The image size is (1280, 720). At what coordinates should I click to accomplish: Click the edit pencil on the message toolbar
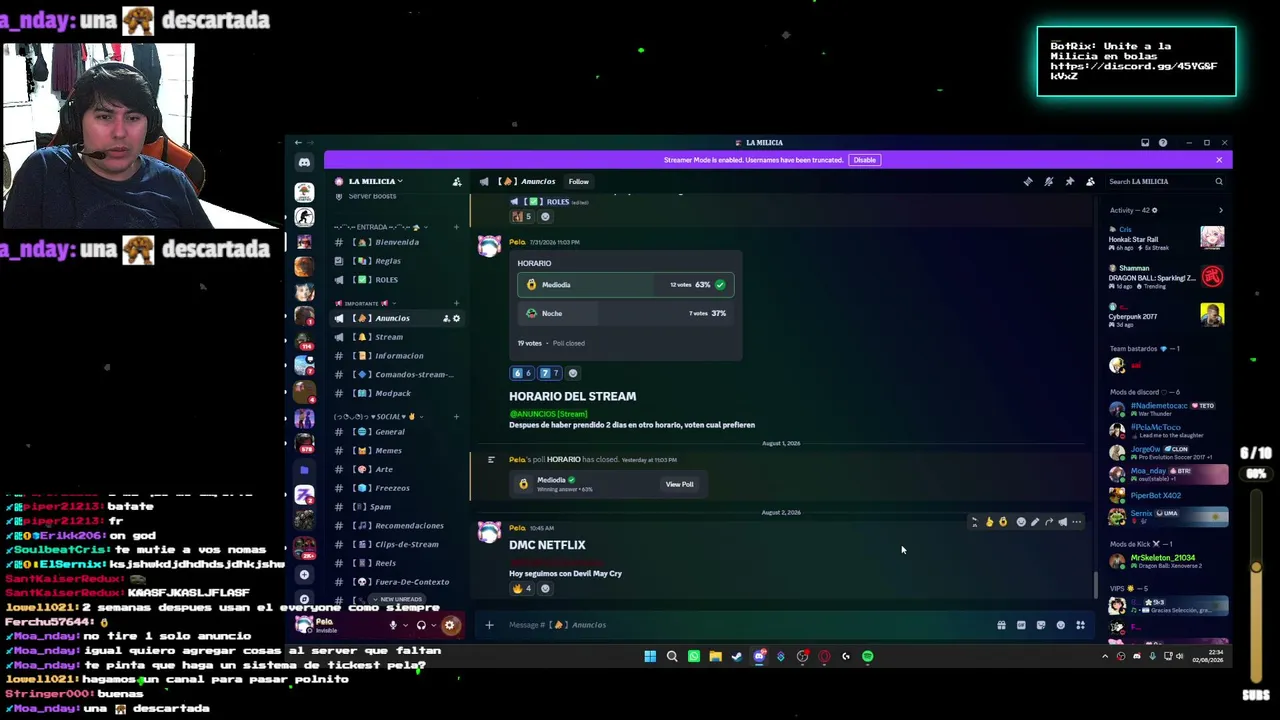point(1035,522)
